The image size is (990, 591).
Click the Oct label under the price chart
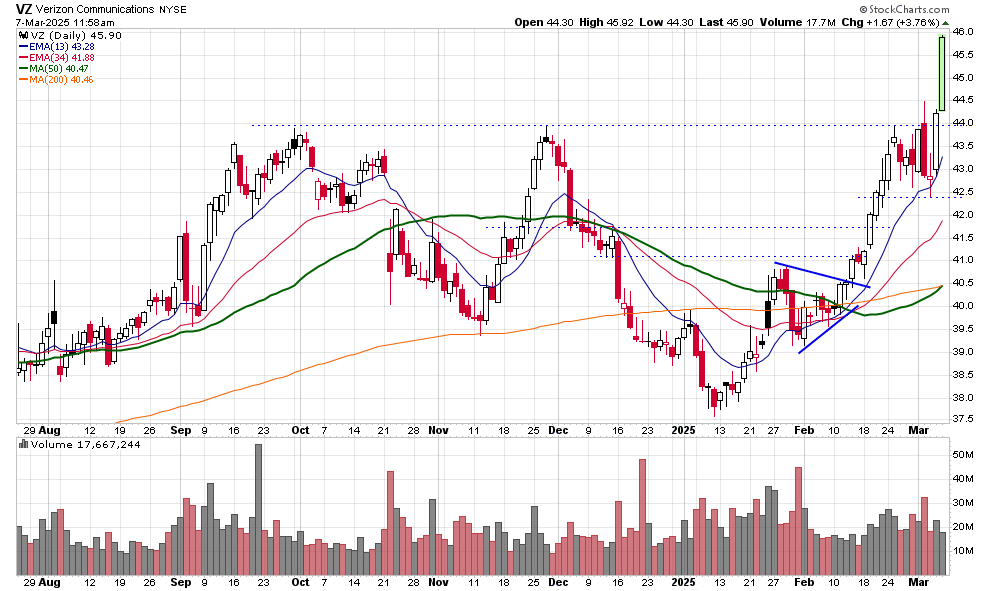(x=301, y=431)
